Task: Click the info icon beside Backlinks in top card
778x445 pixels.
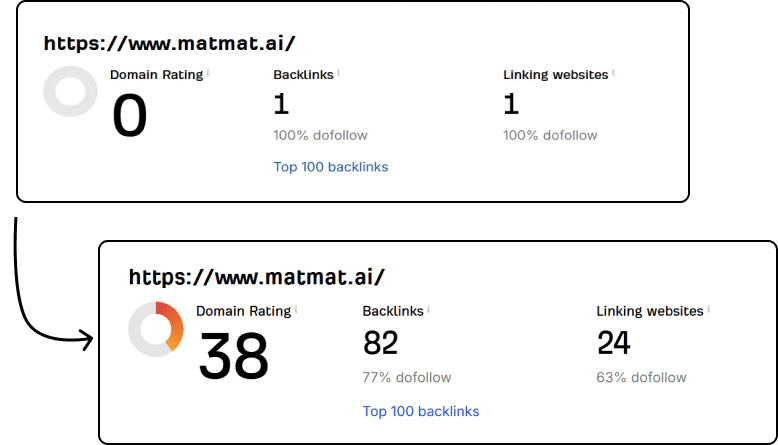Action: click(x=339, y=72)
